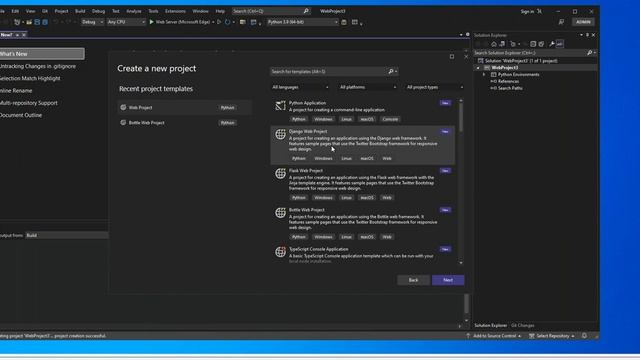This screenshot has width=640, height=360.
Task: Click the Web Project icon in recent templates
Action: 123,107
